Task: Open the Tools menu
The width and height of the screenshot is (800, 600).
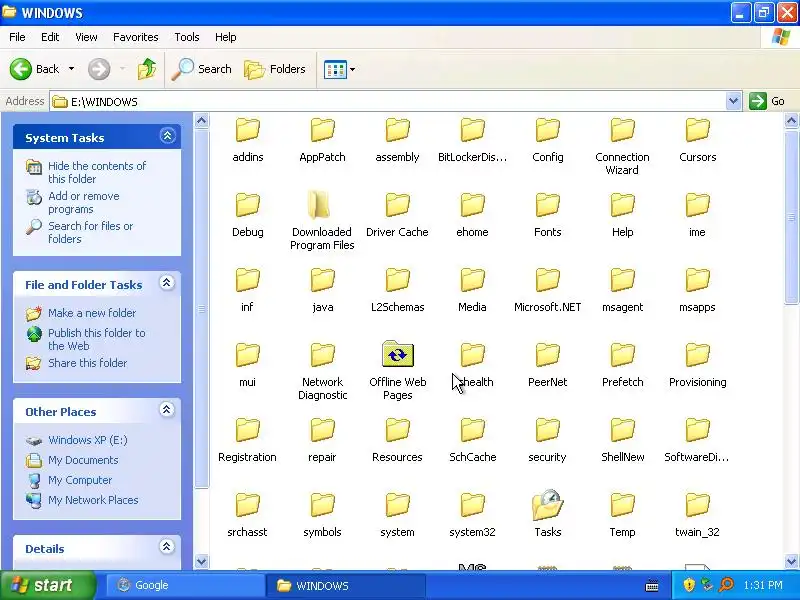Action: coord(187,37)
